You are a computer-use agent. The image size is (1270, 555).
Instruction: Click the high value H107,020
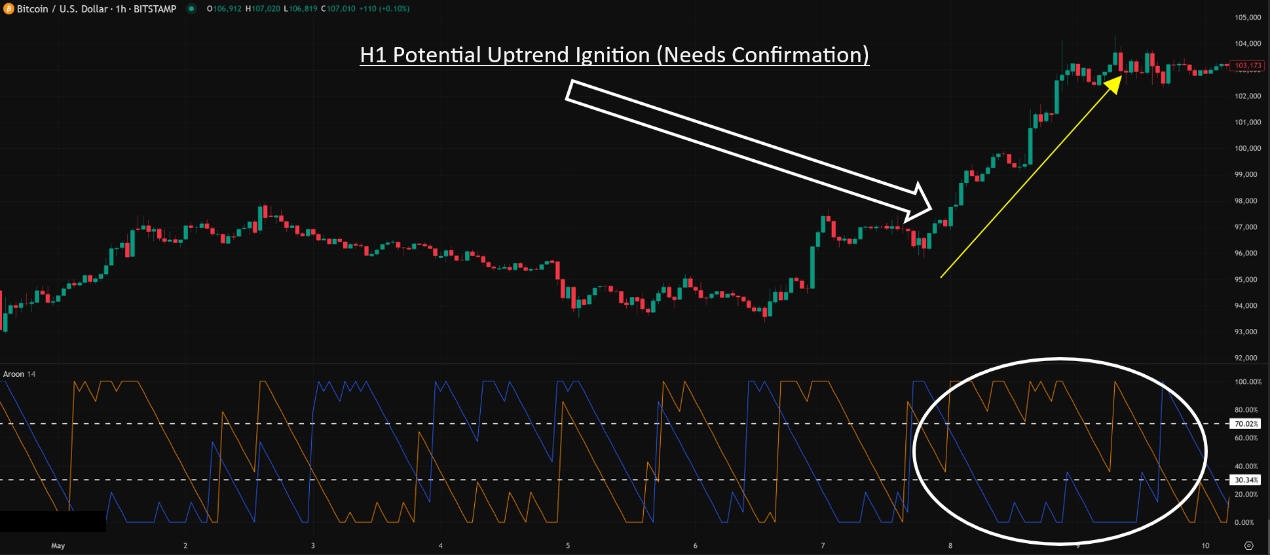(x=261, y=8)
